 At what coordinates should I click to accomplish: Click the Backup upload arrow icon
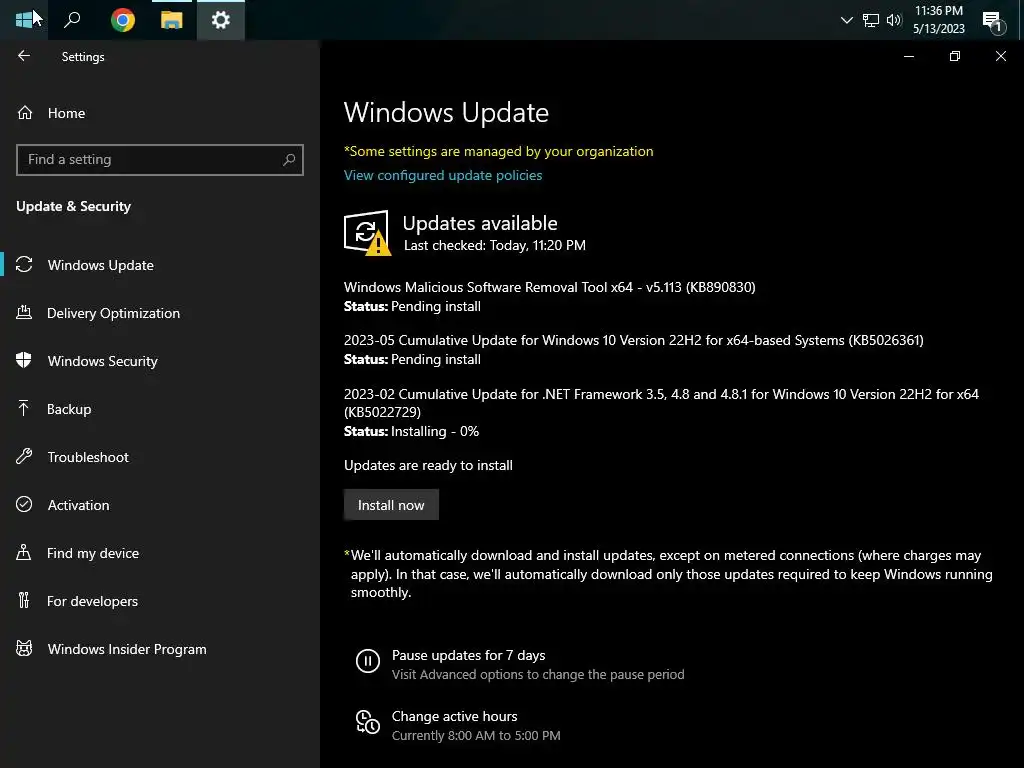(x=24, y=408)
